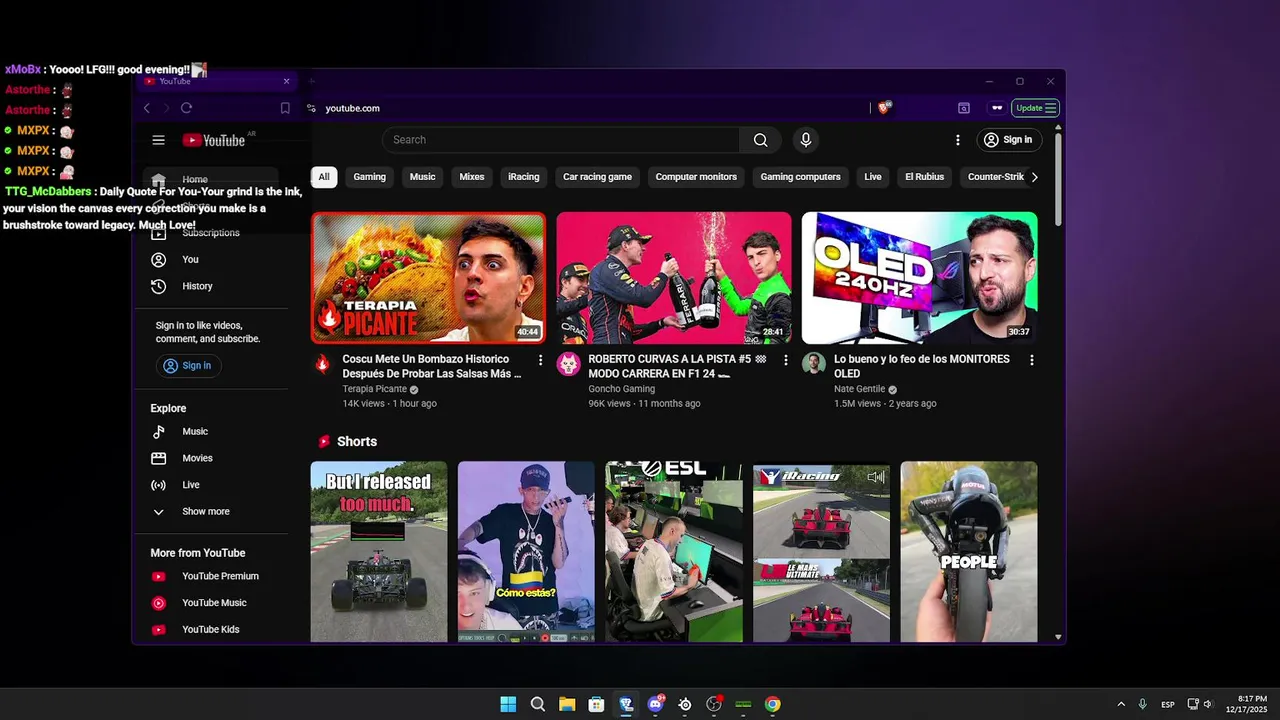Open the Goncho Gaming channel name link

tap(621, 389)
